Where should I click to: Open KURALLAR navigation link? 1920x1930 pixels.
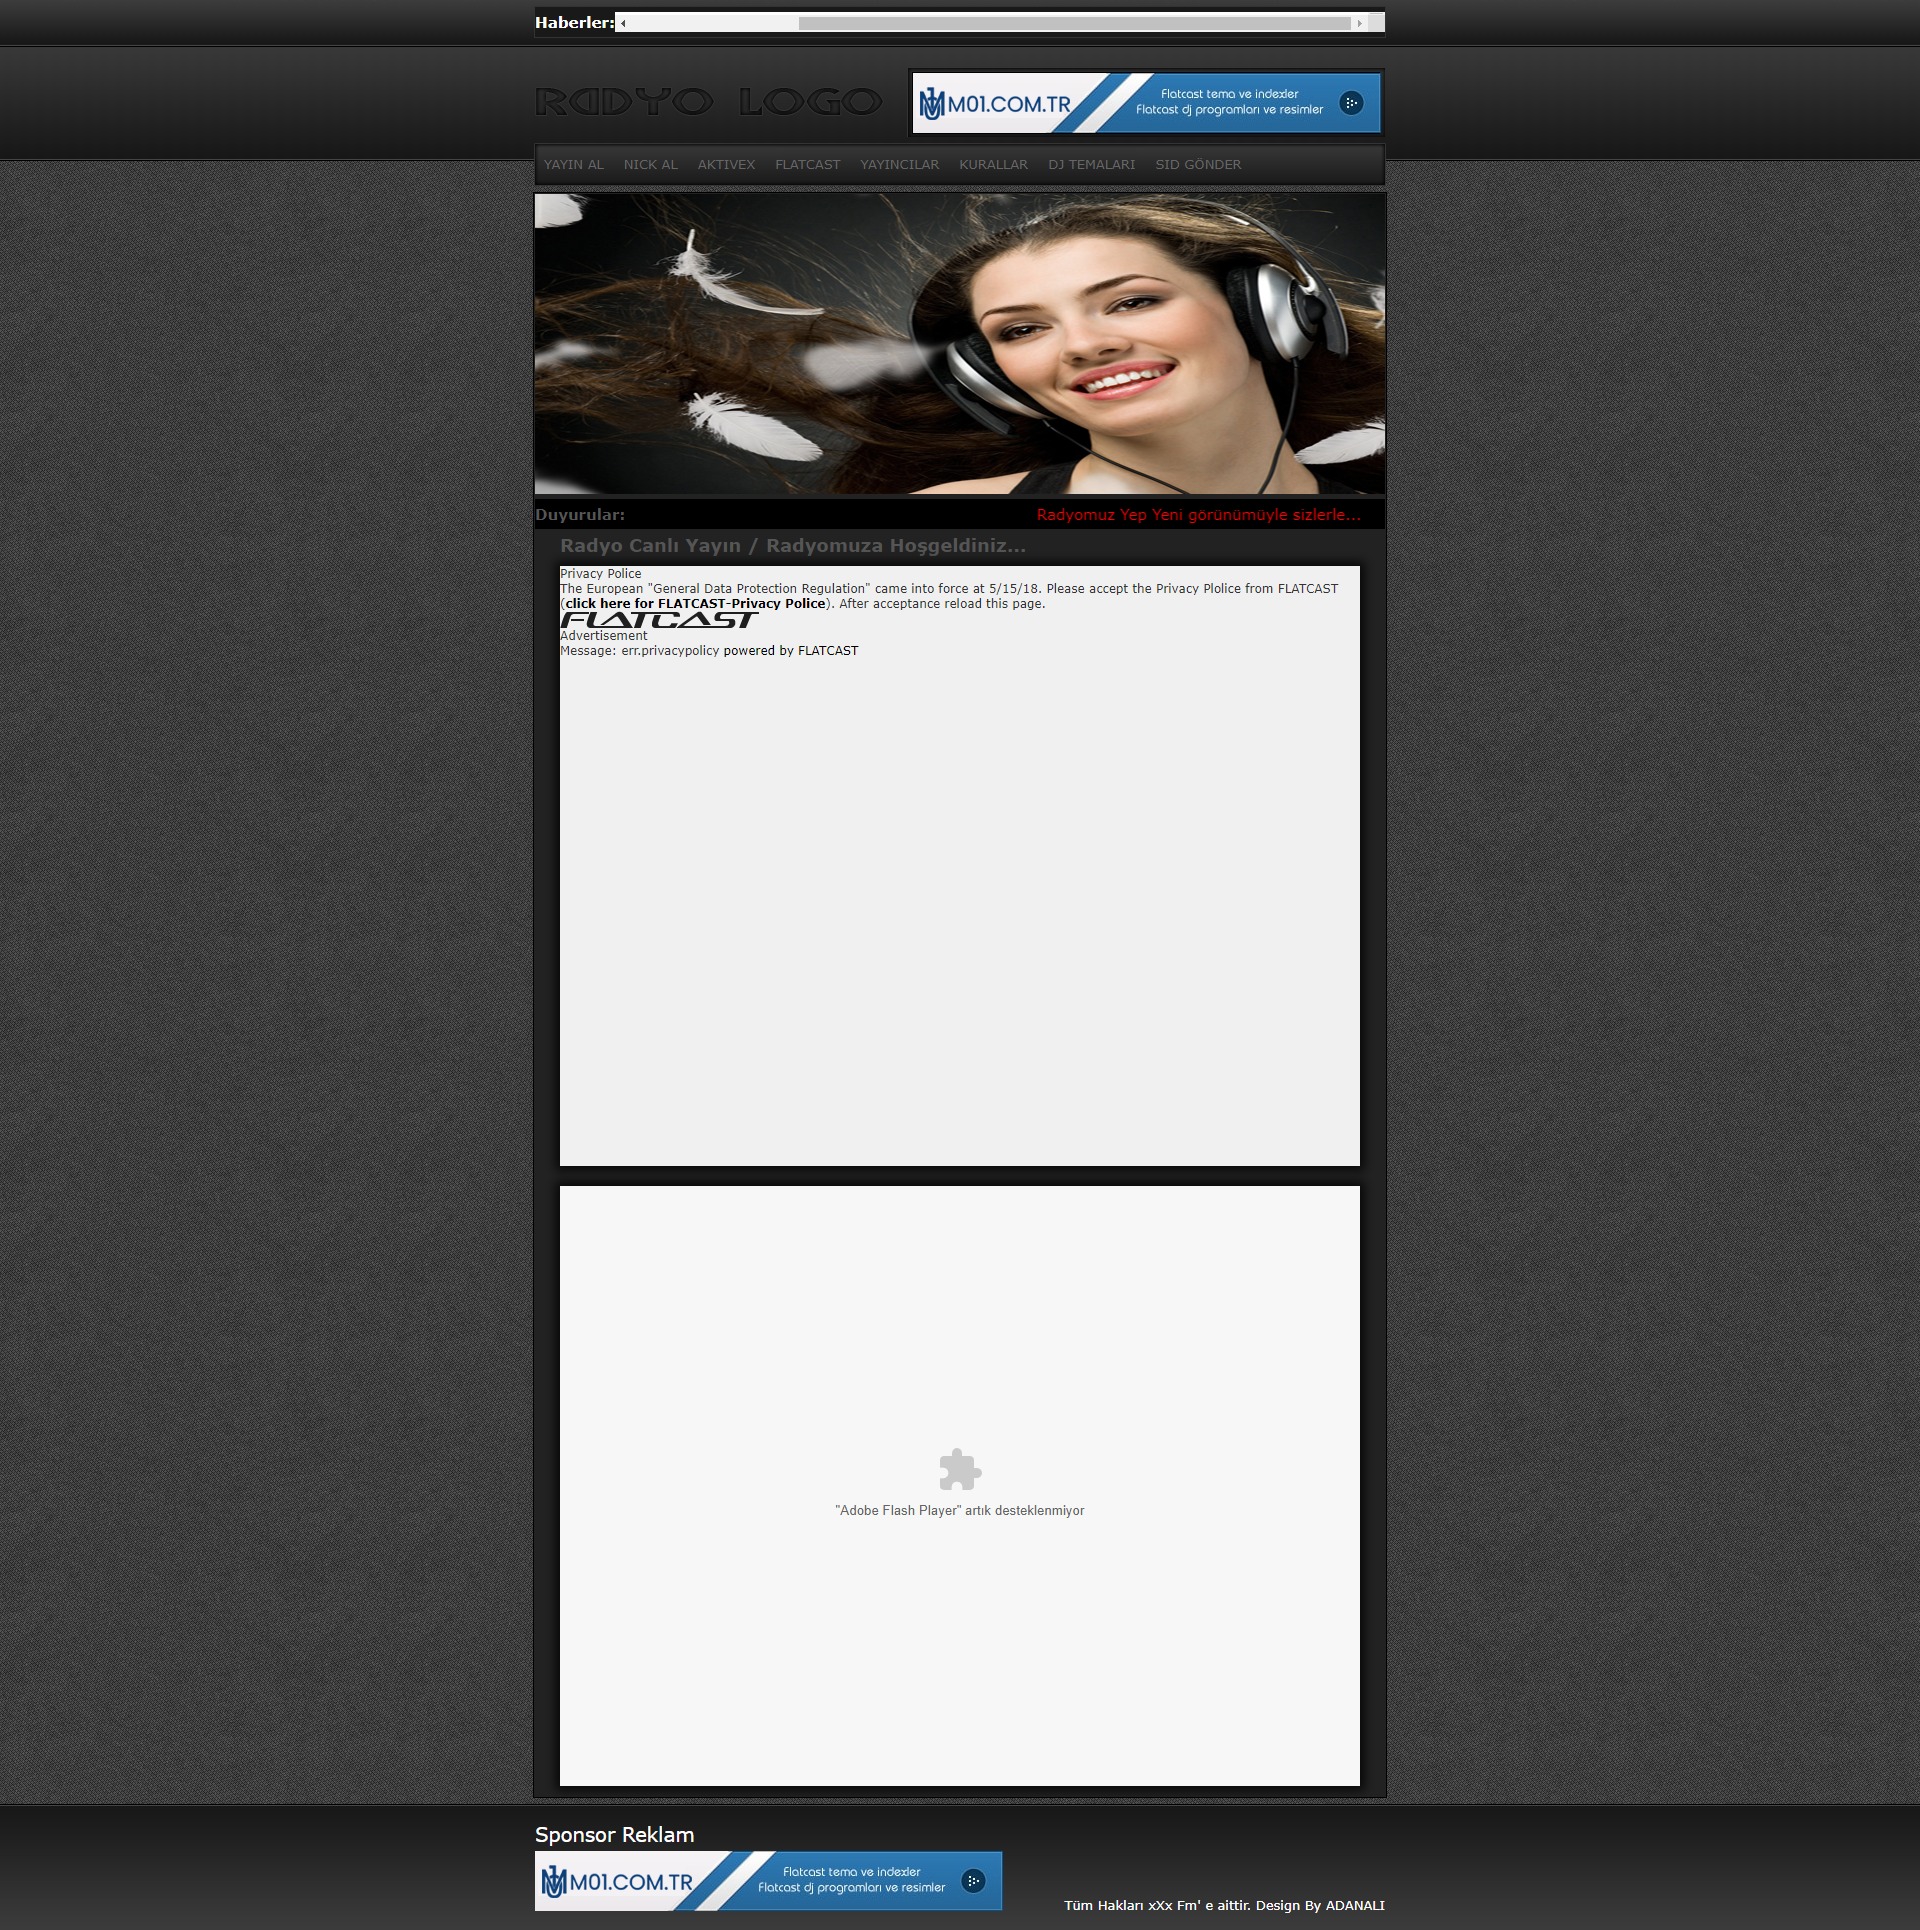(993, 165)
